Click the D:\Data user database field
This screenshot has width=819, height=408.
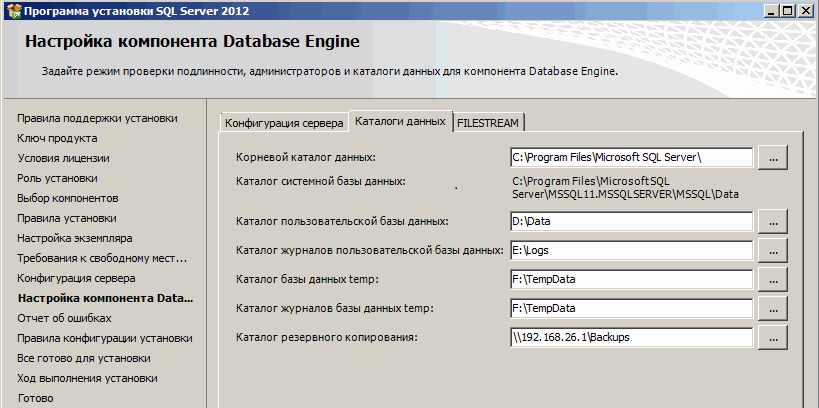[x=632, y=222]
